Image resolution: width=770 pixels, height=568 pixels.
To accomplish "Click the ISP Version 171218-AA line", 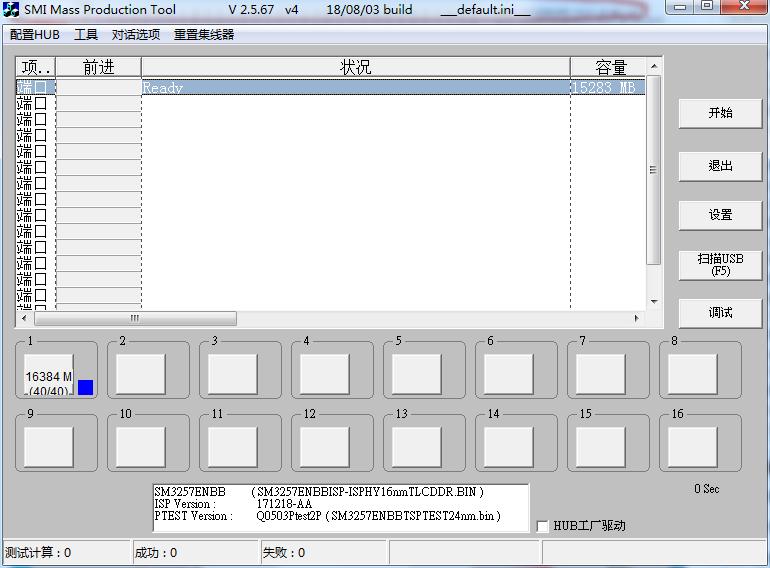I will (x=233, y=504).
